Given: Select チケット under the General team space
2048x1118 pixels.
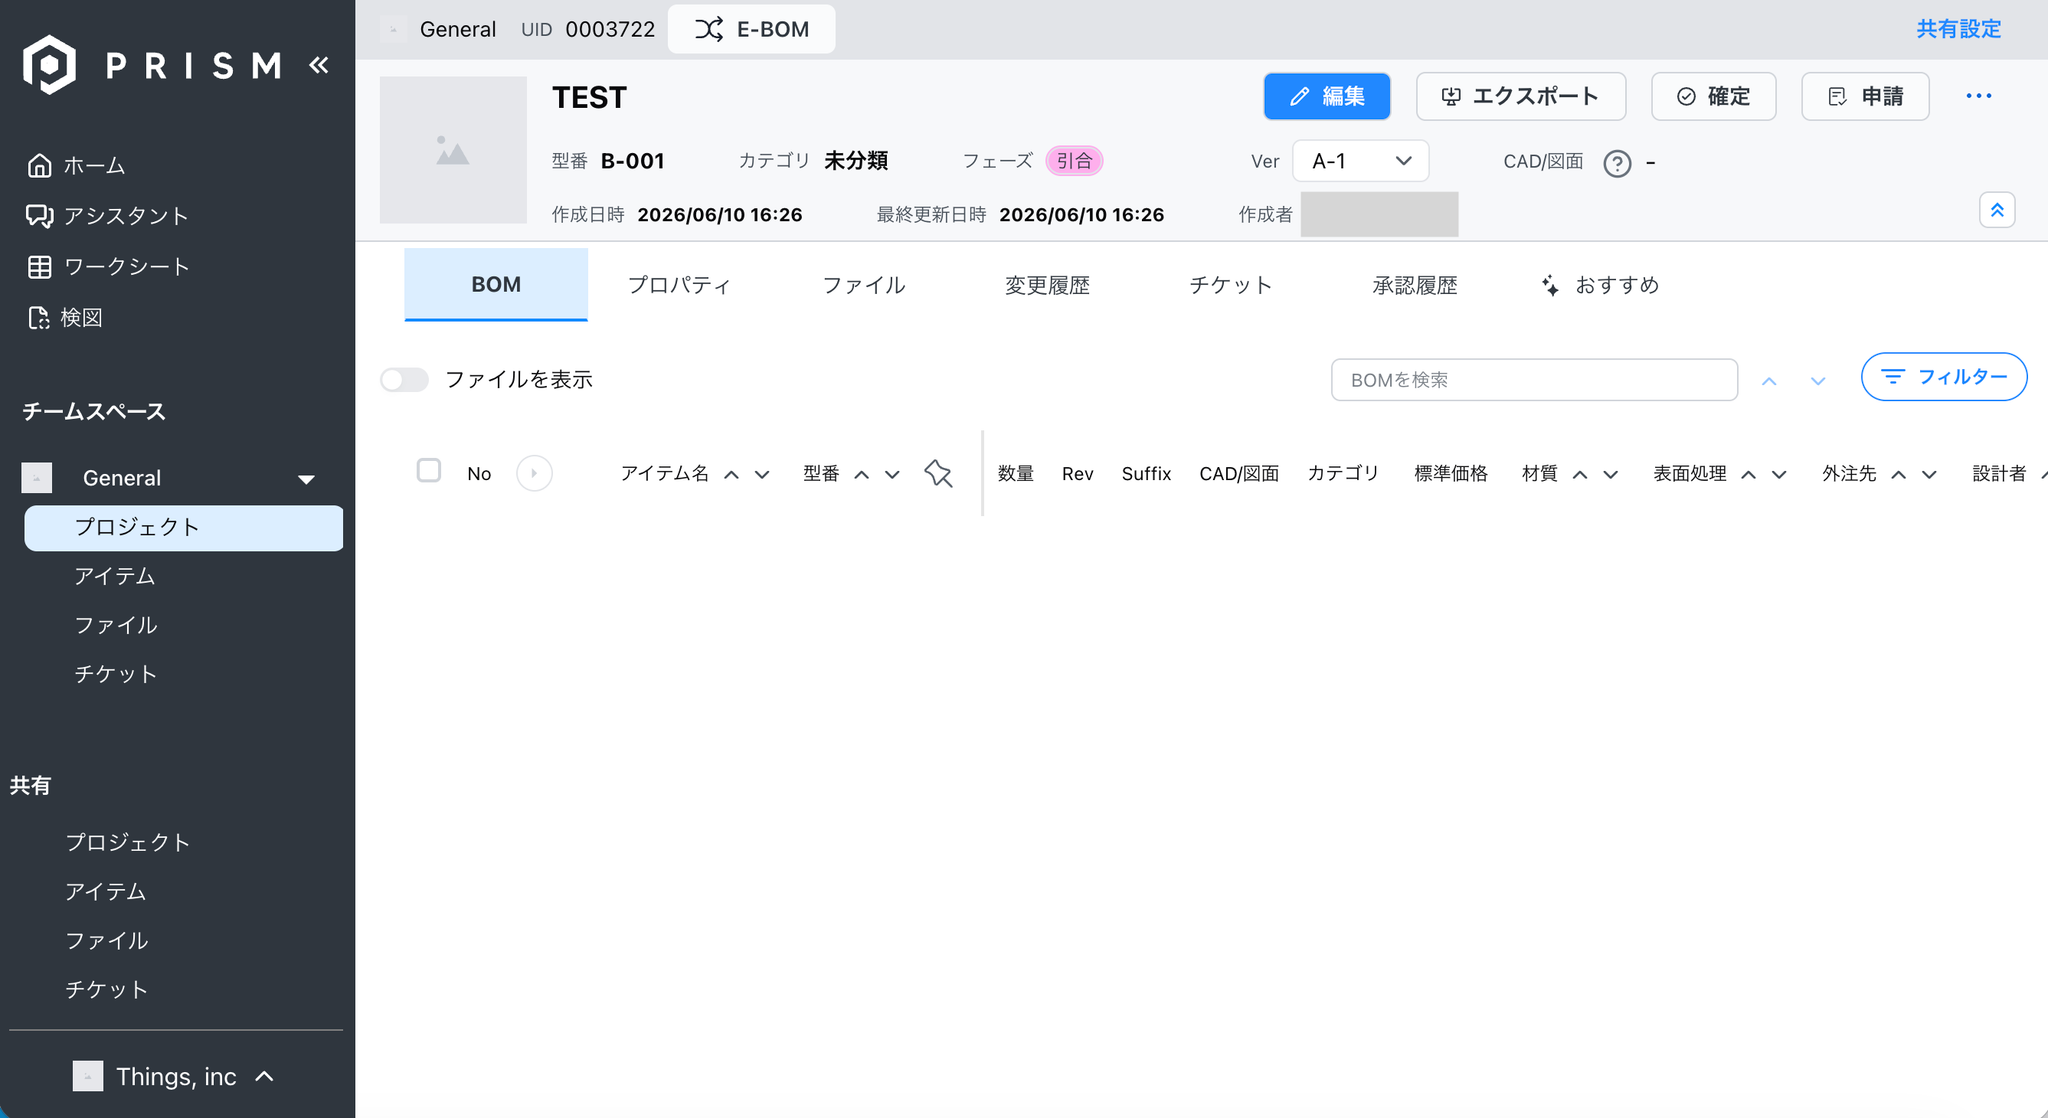Looking at the screenshot, I should [116, 674].
